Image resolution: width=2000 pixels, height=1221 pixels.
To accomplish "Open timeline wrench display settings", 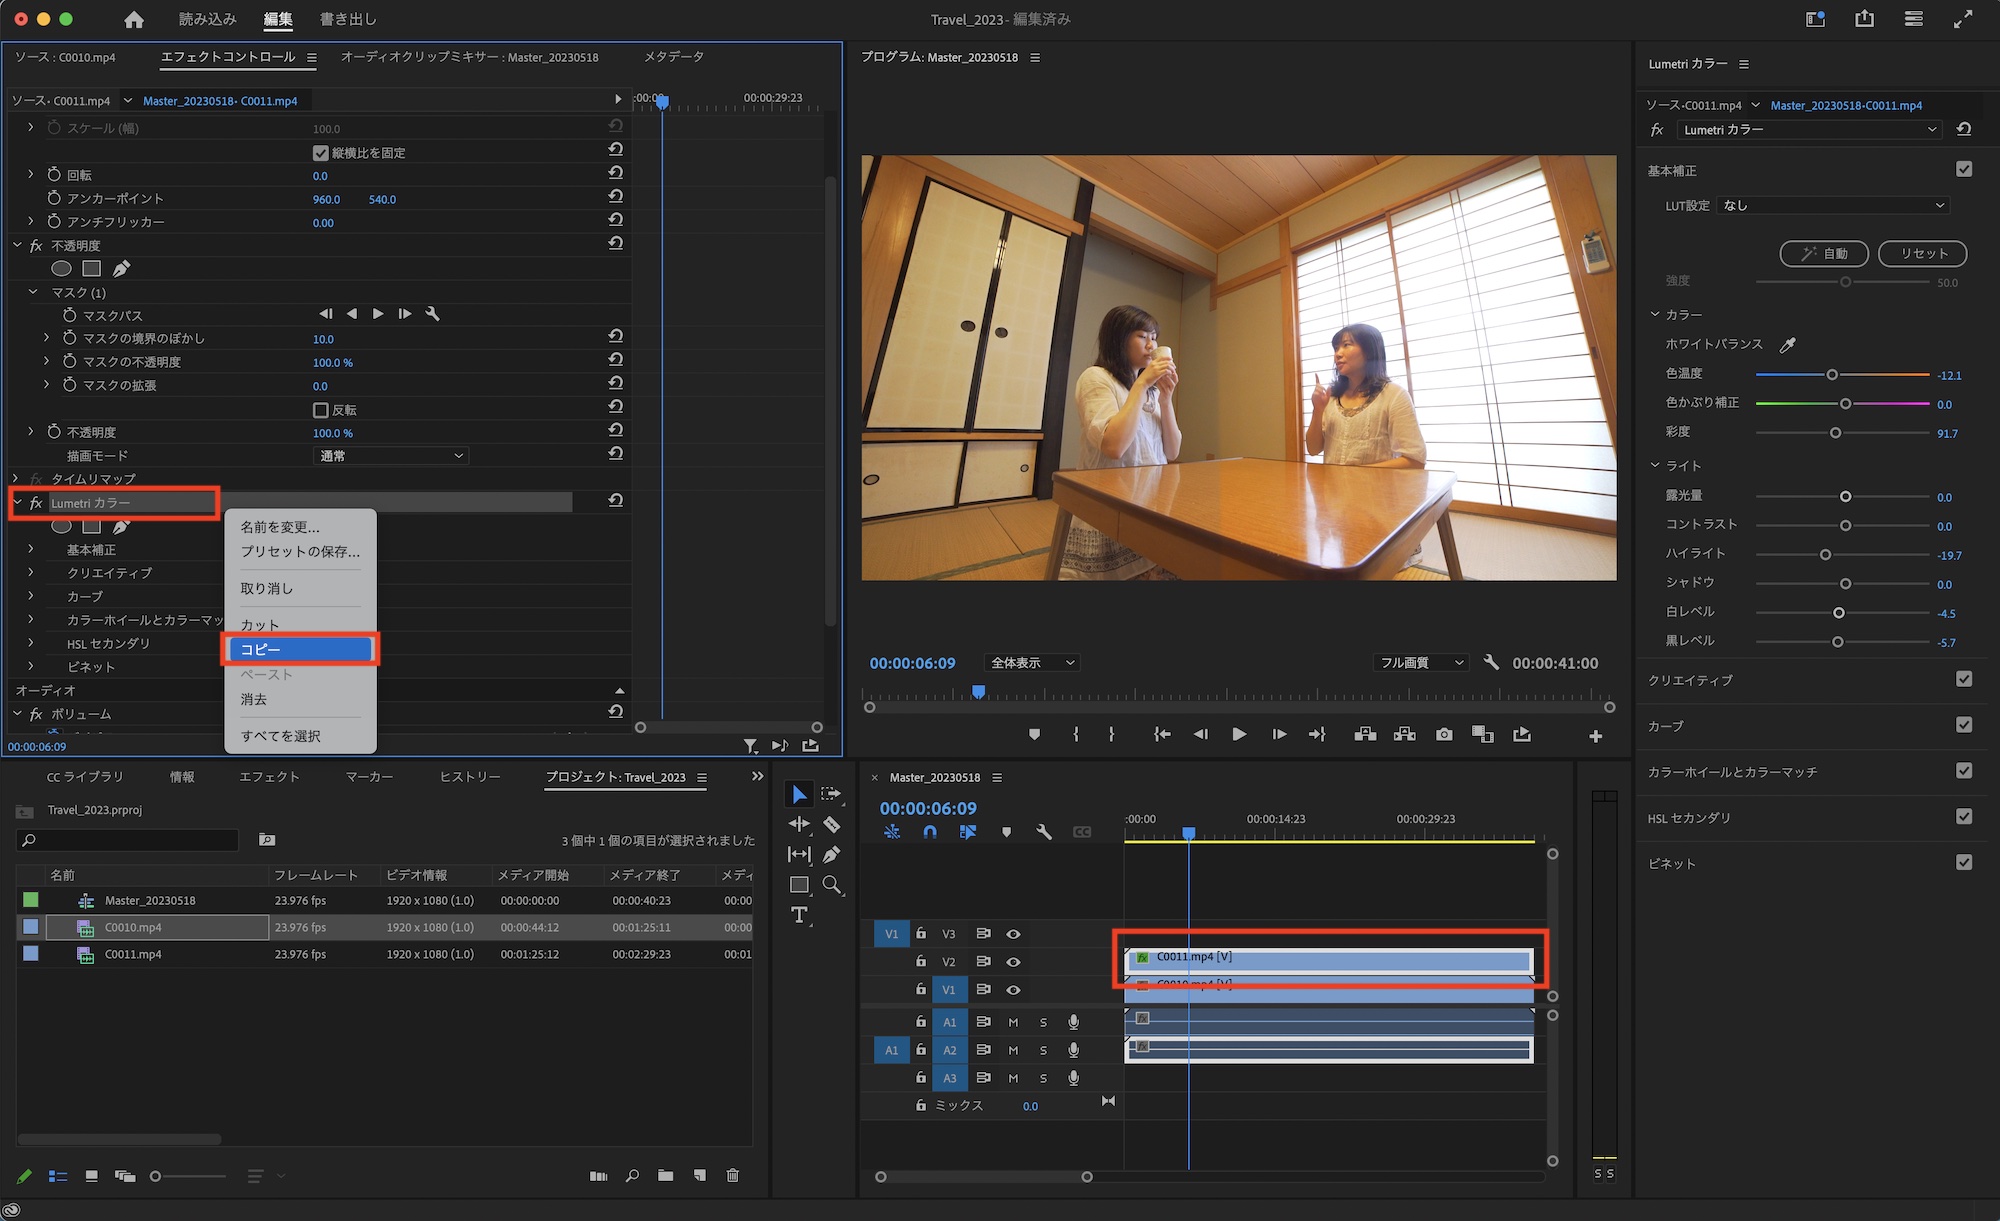I will (x=1044, y=832).
